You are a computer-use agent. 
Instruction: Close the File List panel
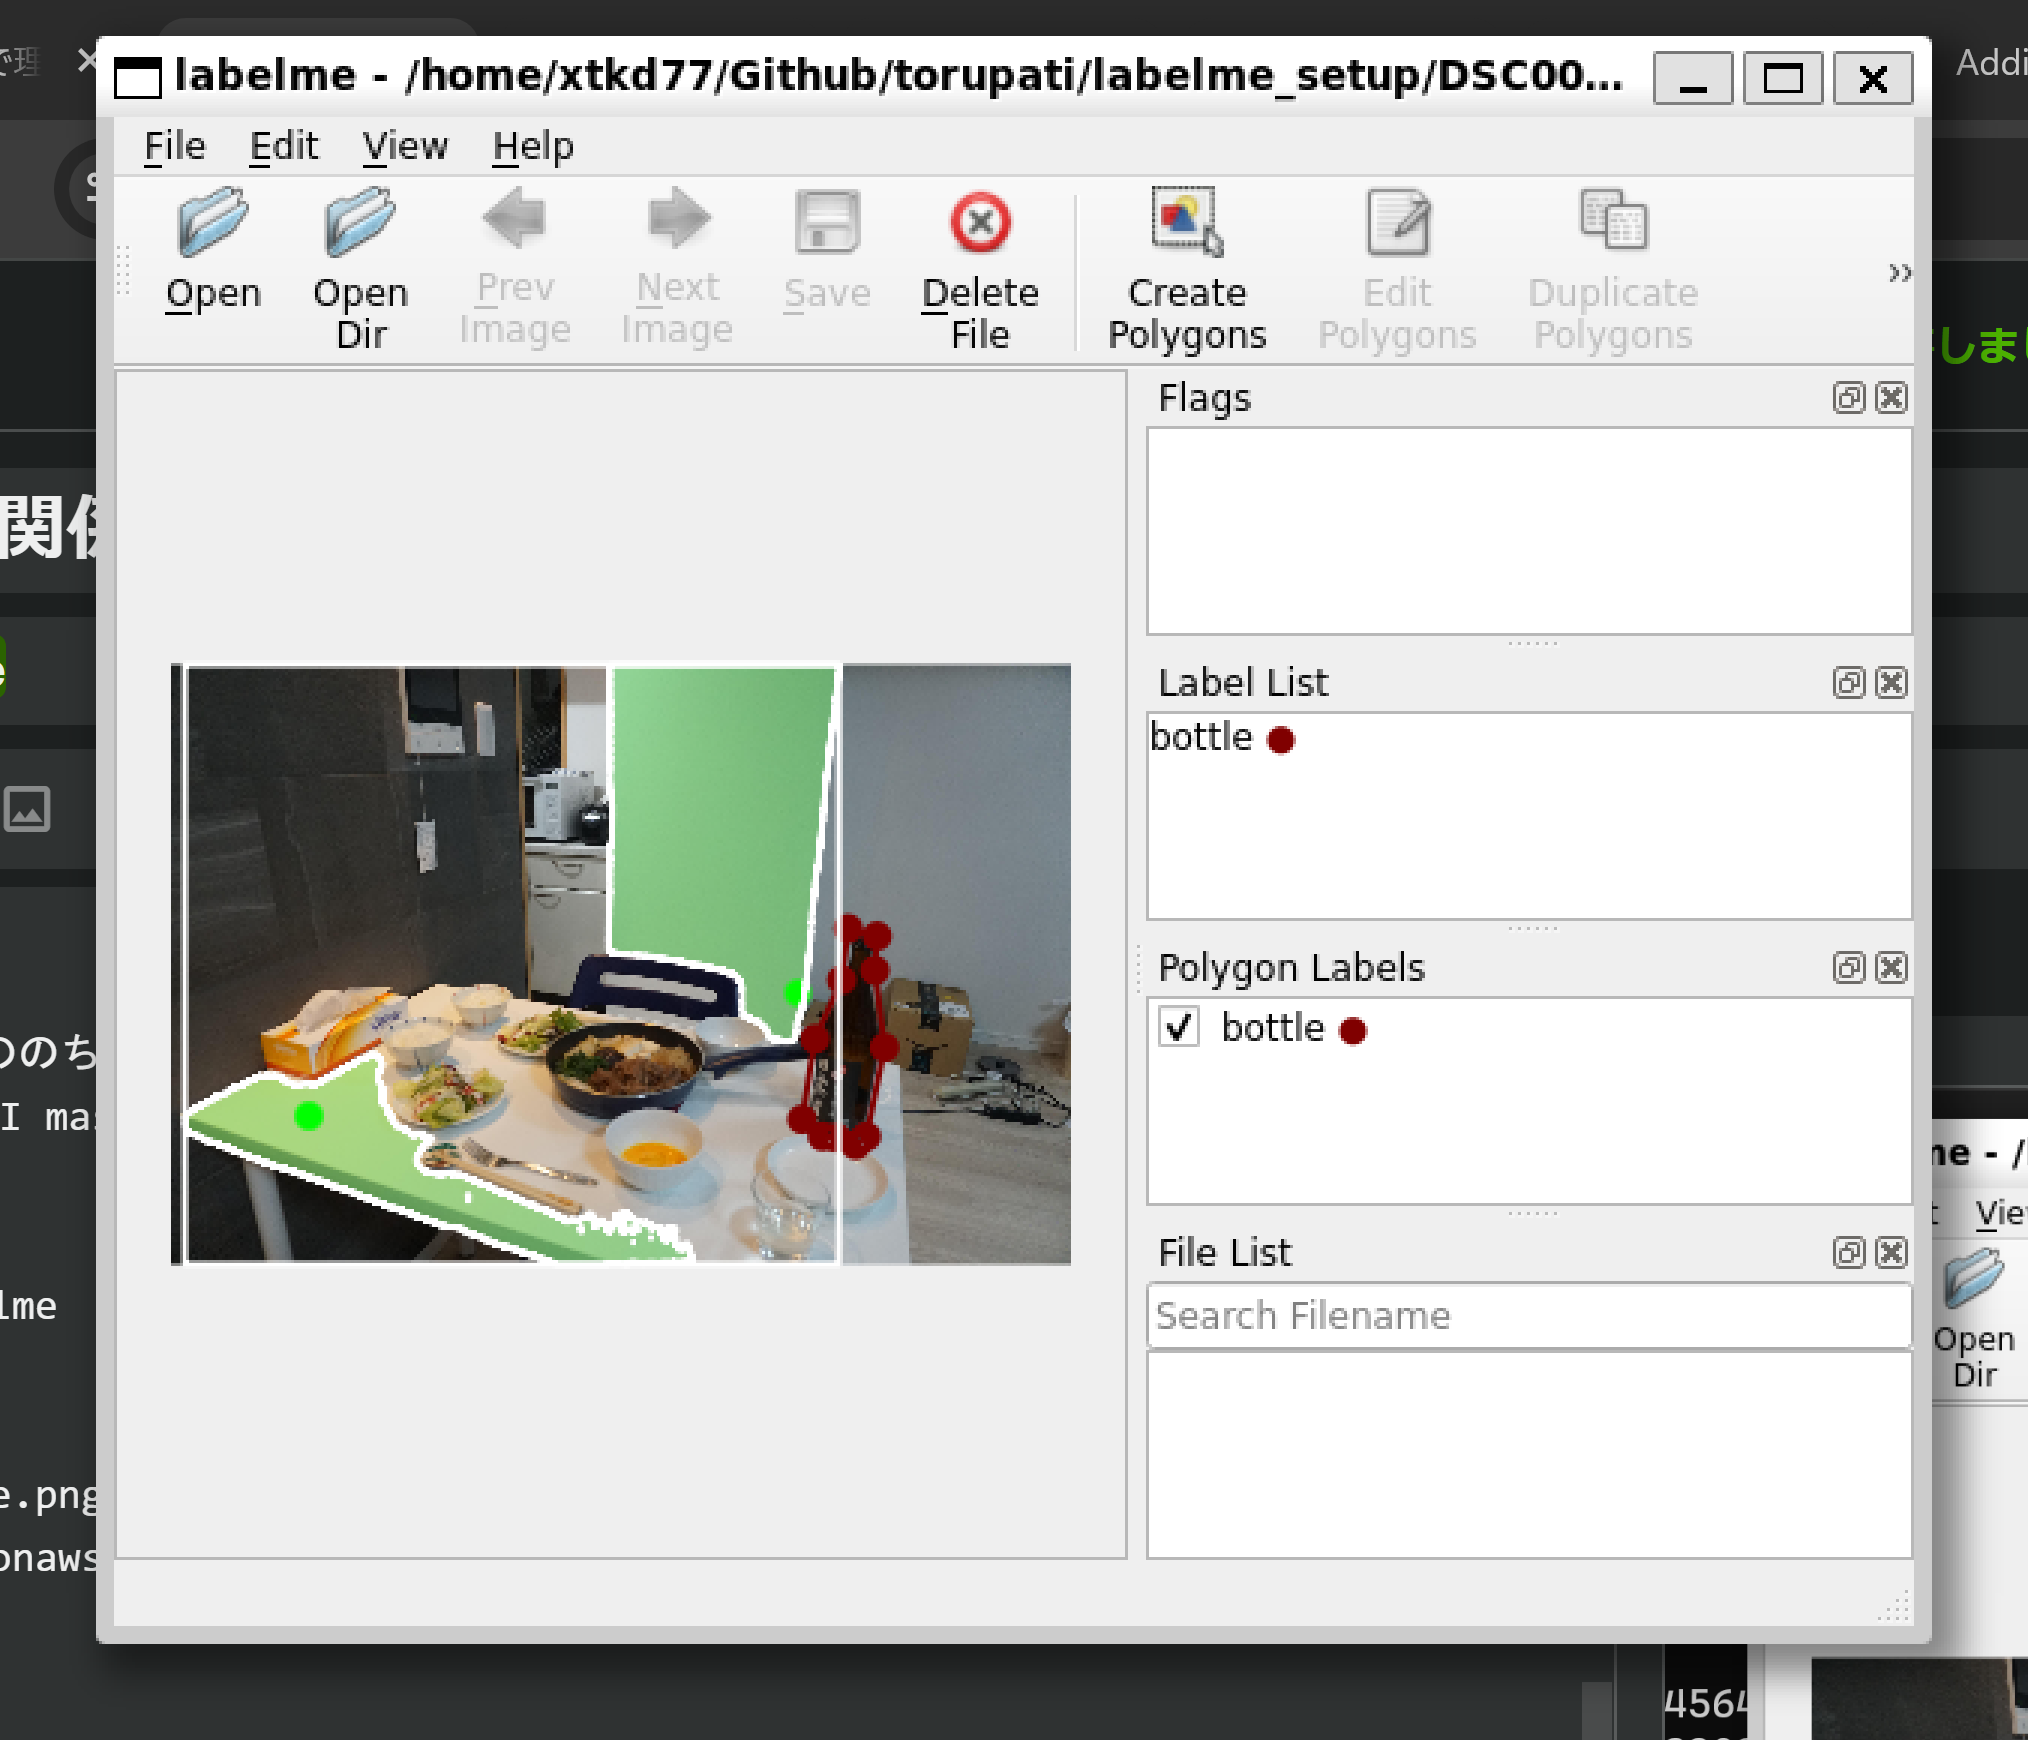click(x=1891, y=1253)
